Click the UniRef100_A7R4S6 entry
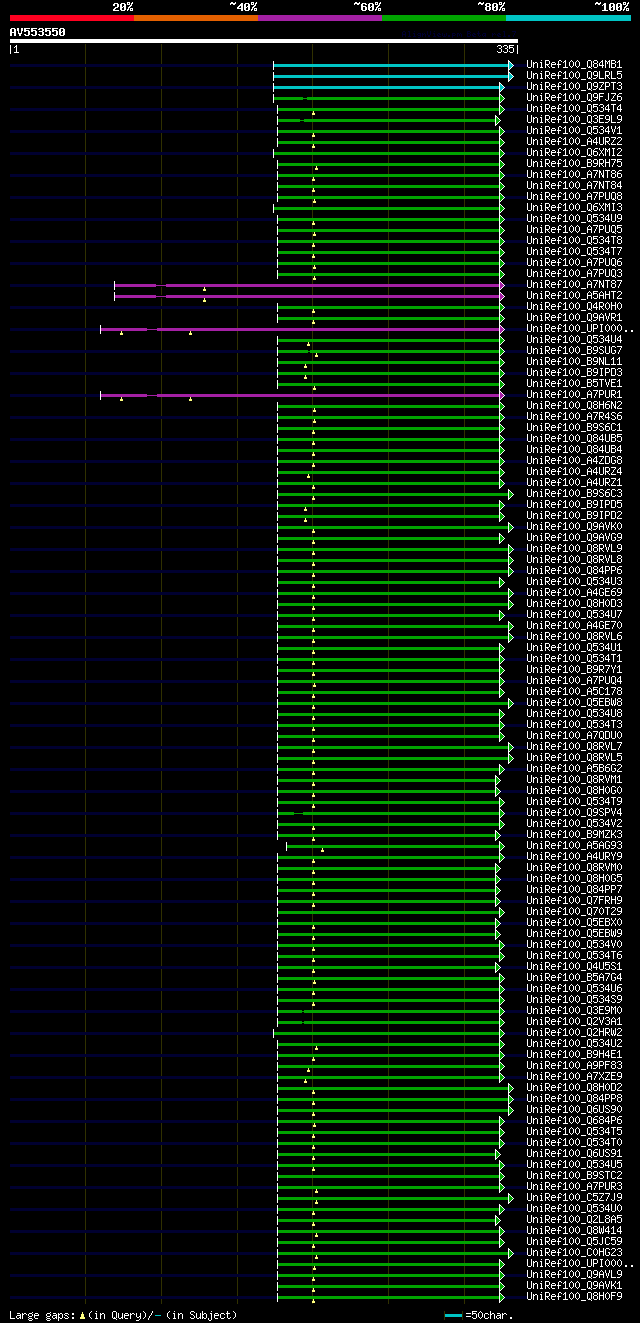640x1323 pixels. [574, 417]
